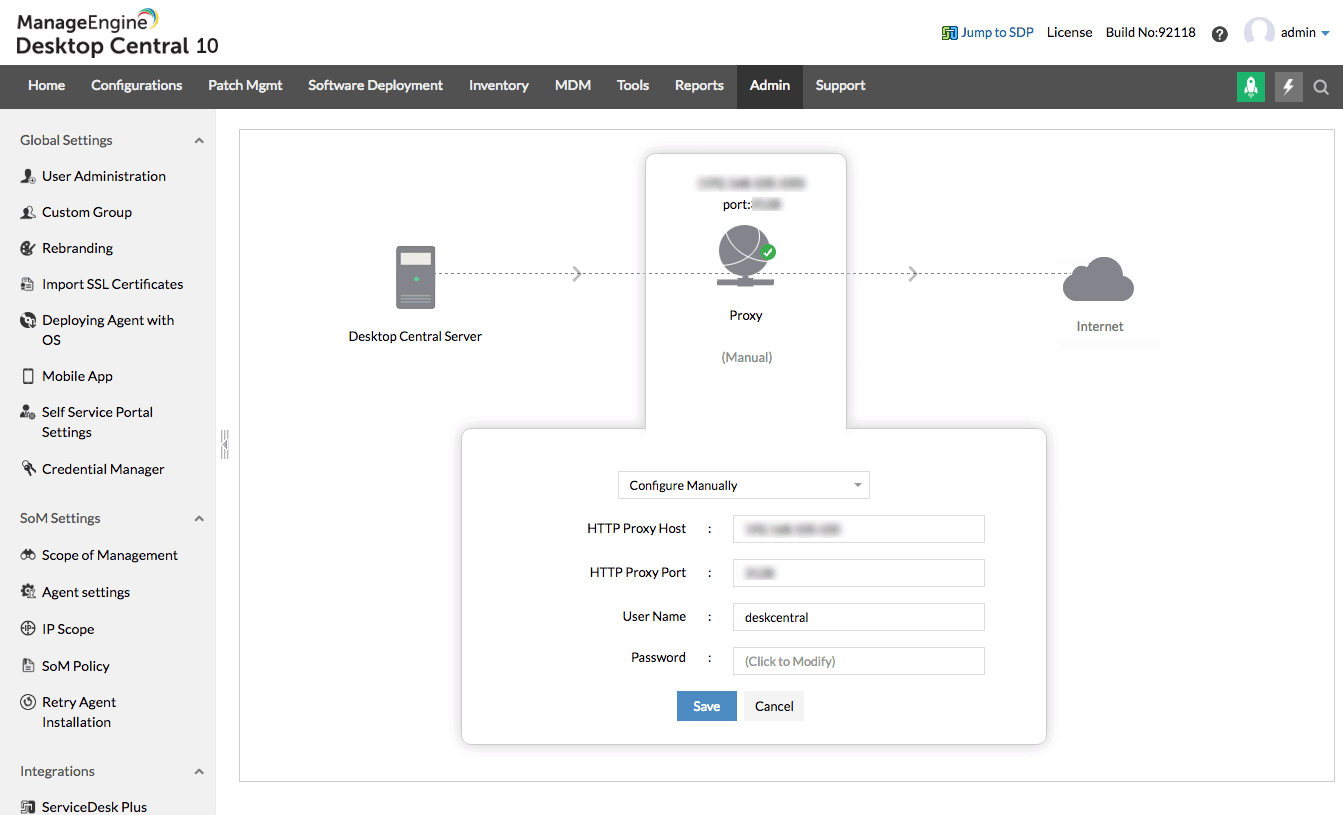Screen dimensions: 1343x815
Task: Open the lightning bolt quick links icon
Action: click(x=1288, y=87)
